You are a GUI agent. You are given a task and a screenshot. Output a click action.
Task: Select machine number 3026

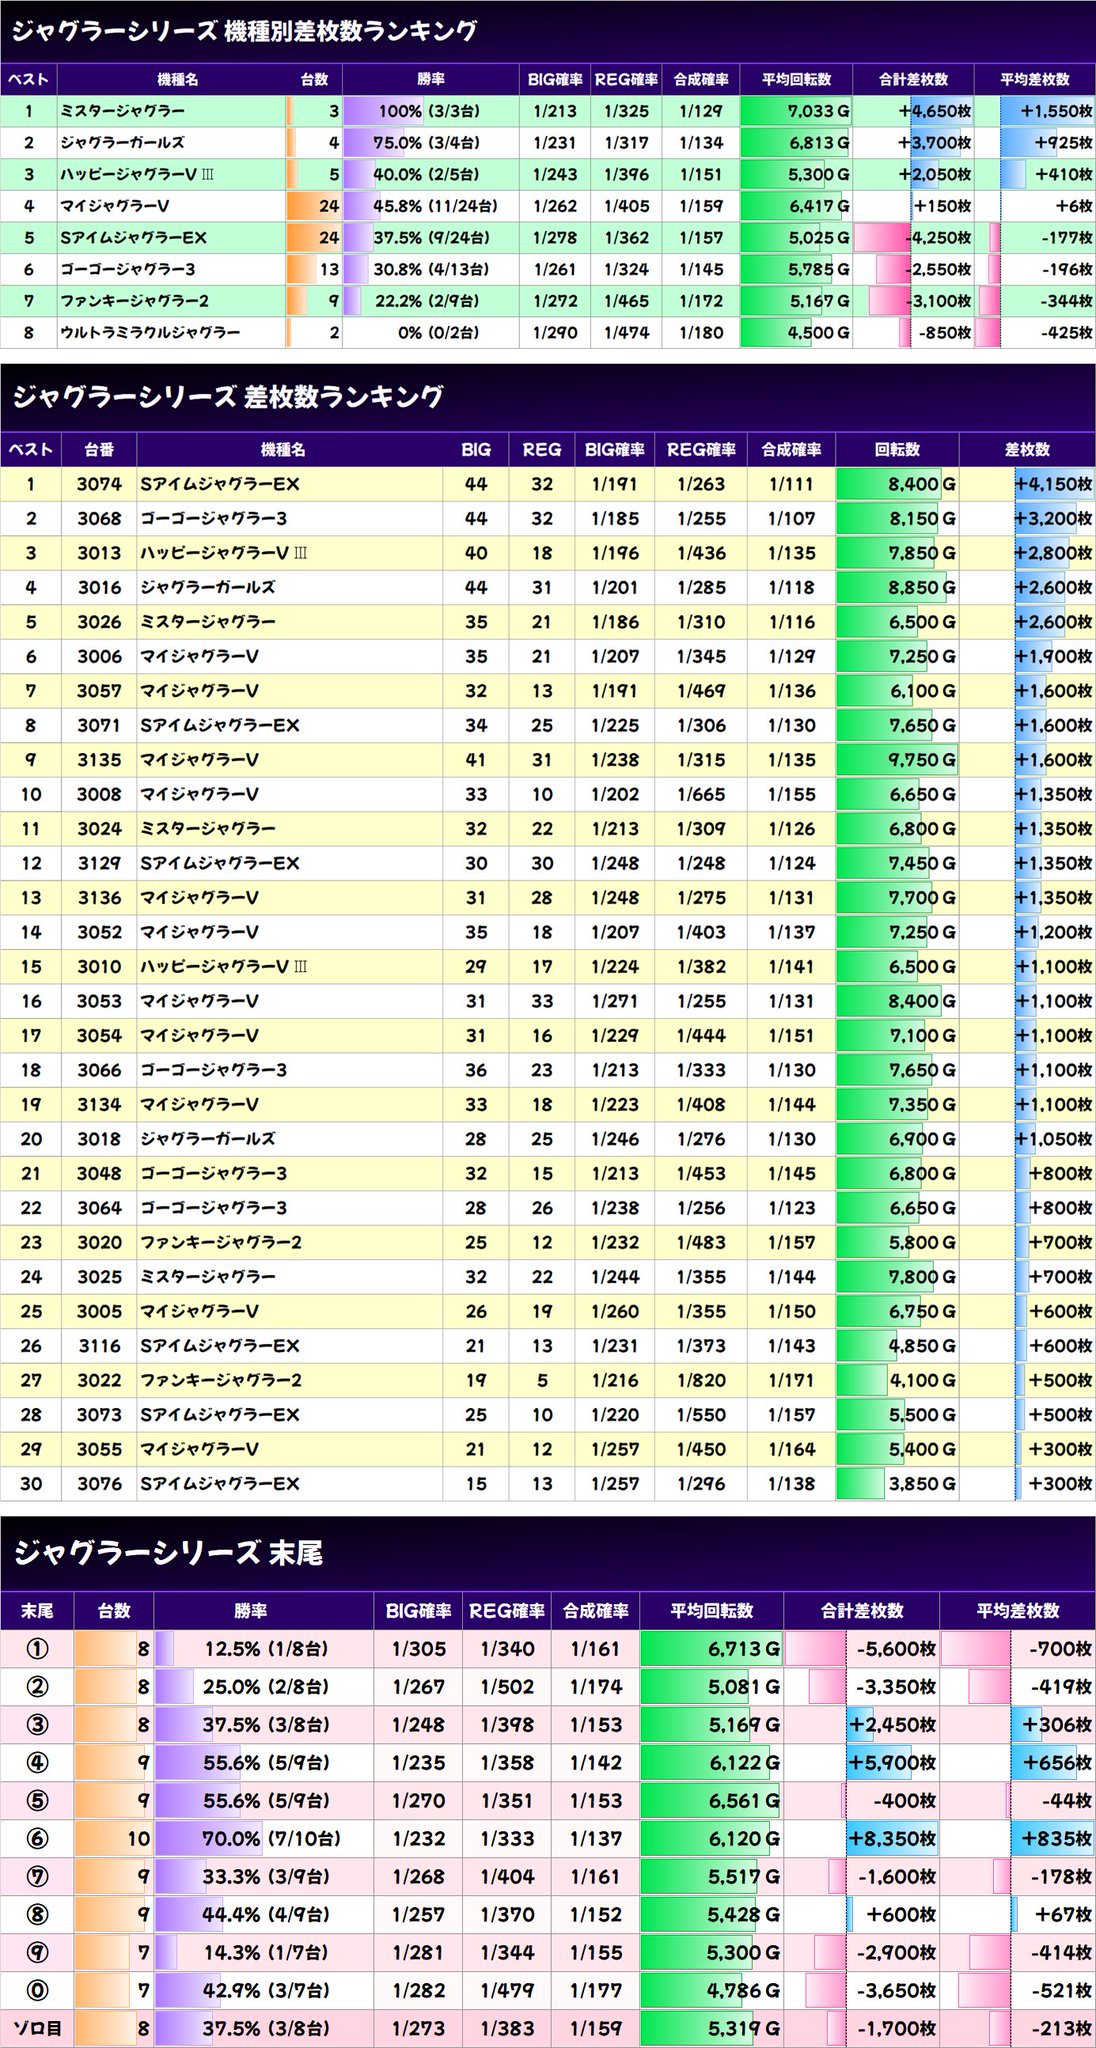pos(99,622)
